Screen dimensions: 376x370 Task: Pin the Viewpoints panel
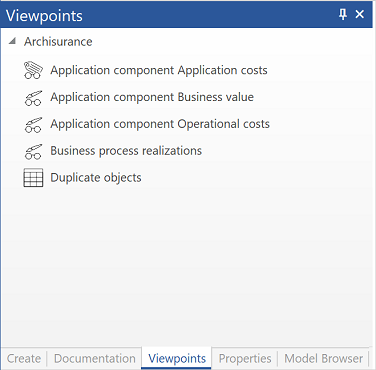(343, 14)
